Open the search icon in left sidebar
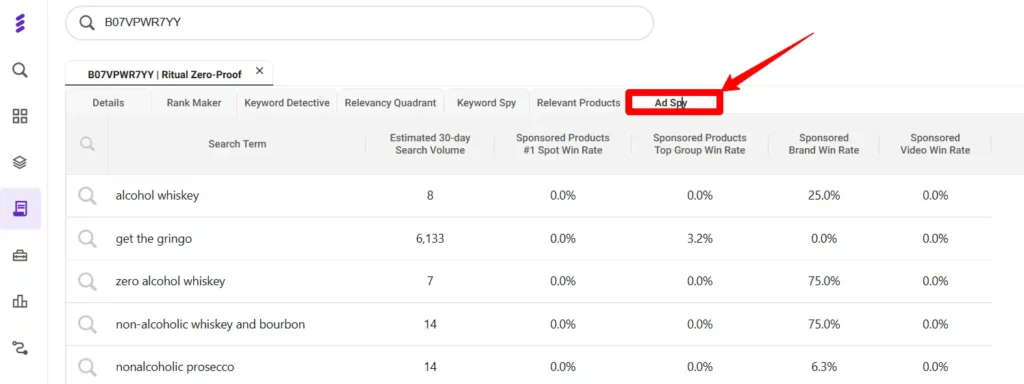The image size is (1024, 384). pyautogui.click(x=20, y=70)
